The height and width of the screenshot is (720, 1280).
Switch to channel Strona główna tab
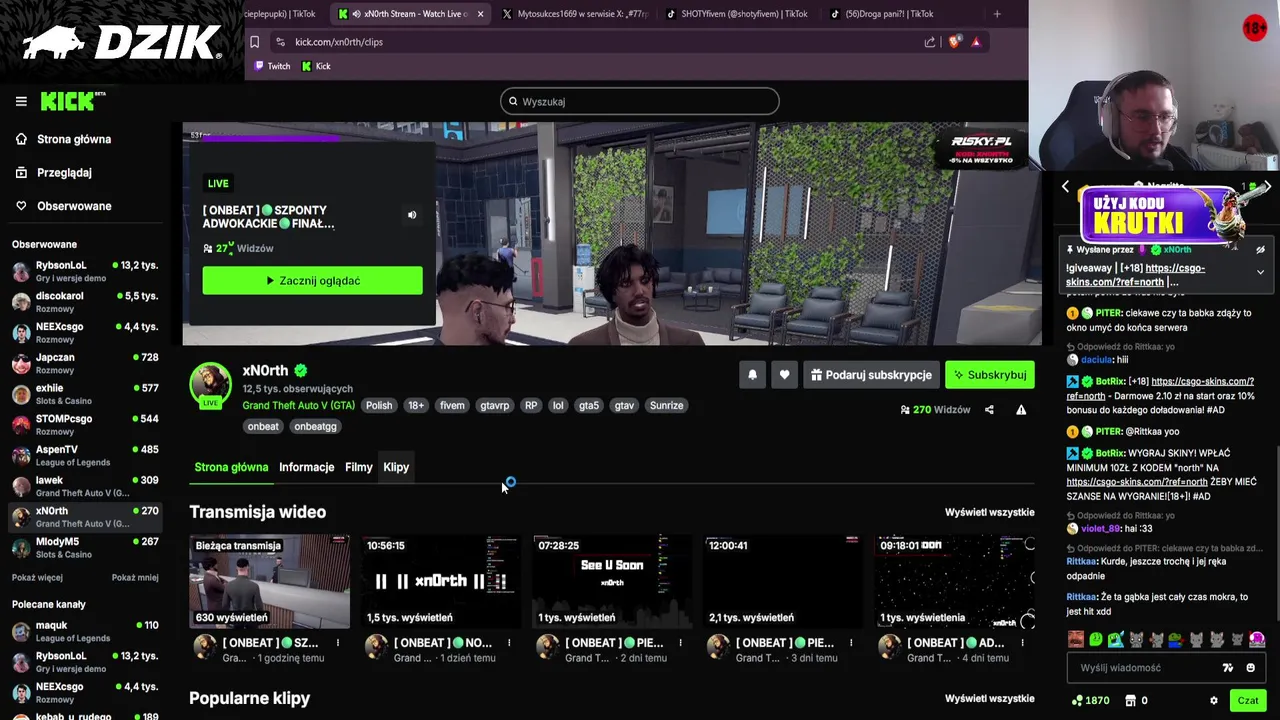[231, 467]
